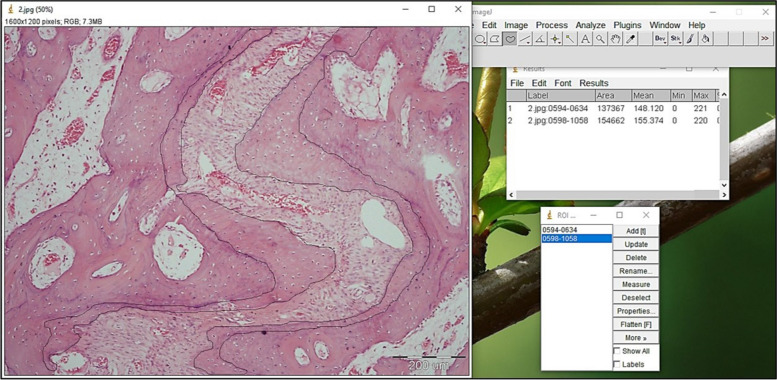This screenshot has width=777, height=380.
Task: Click Mean value 155.374
Action: 648,120
